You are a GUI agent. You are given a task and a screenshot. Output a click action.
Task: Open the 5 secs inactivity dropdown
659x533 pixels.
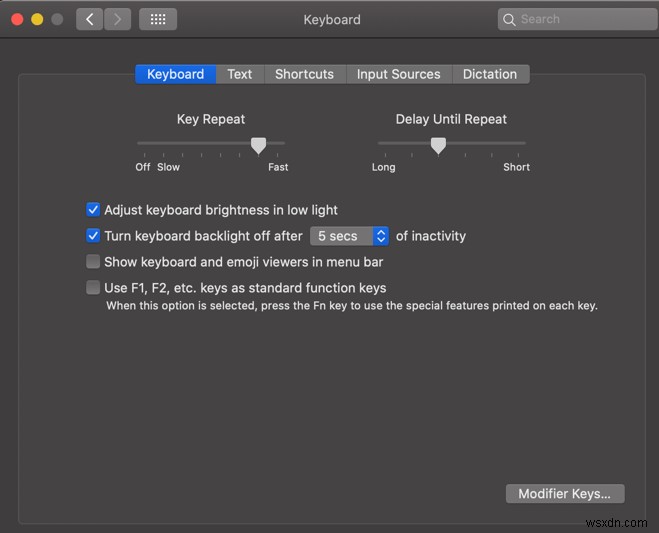349,236
